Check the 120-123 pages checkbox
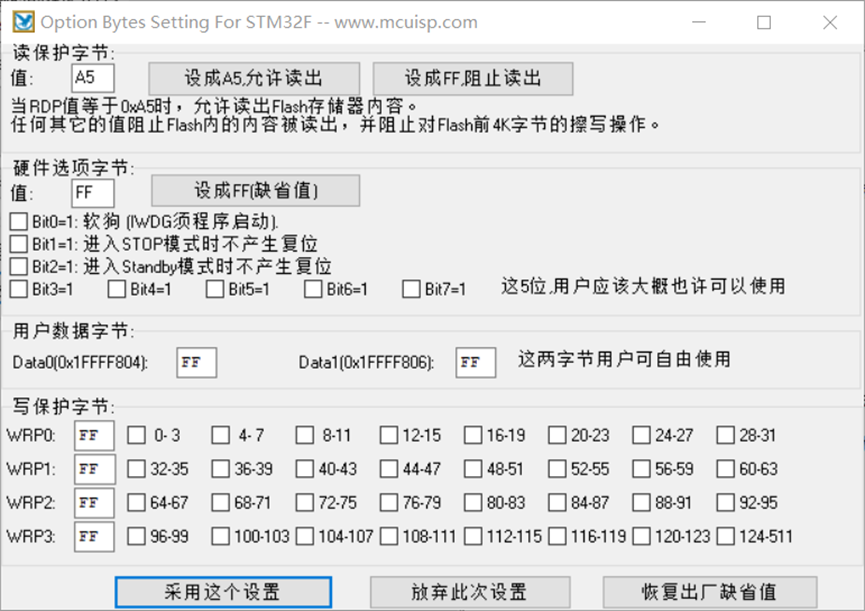The width and height of the screenshot is (865, 611). (x=641, y=536)
